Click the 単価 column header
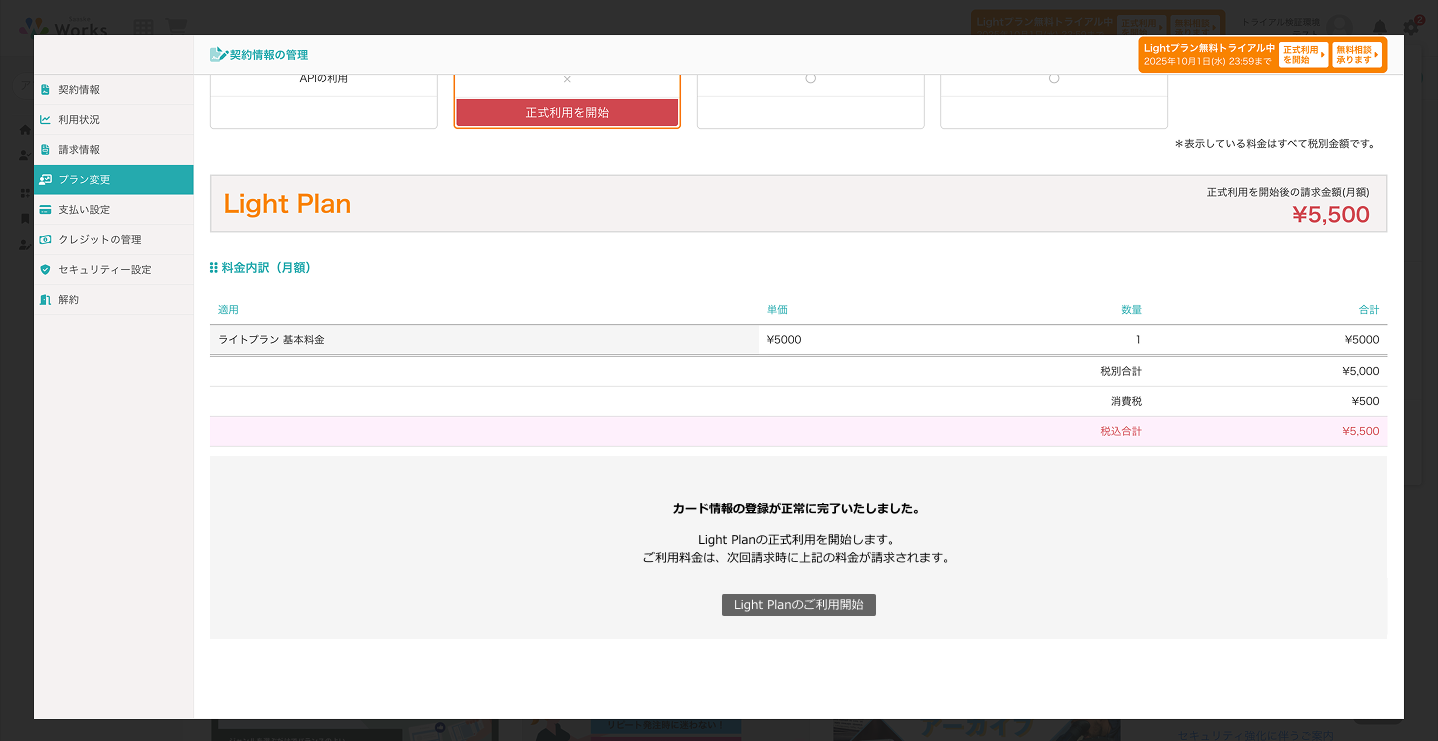The width and height of the screenshot is (1438, 741). click(x=777, y=310)
